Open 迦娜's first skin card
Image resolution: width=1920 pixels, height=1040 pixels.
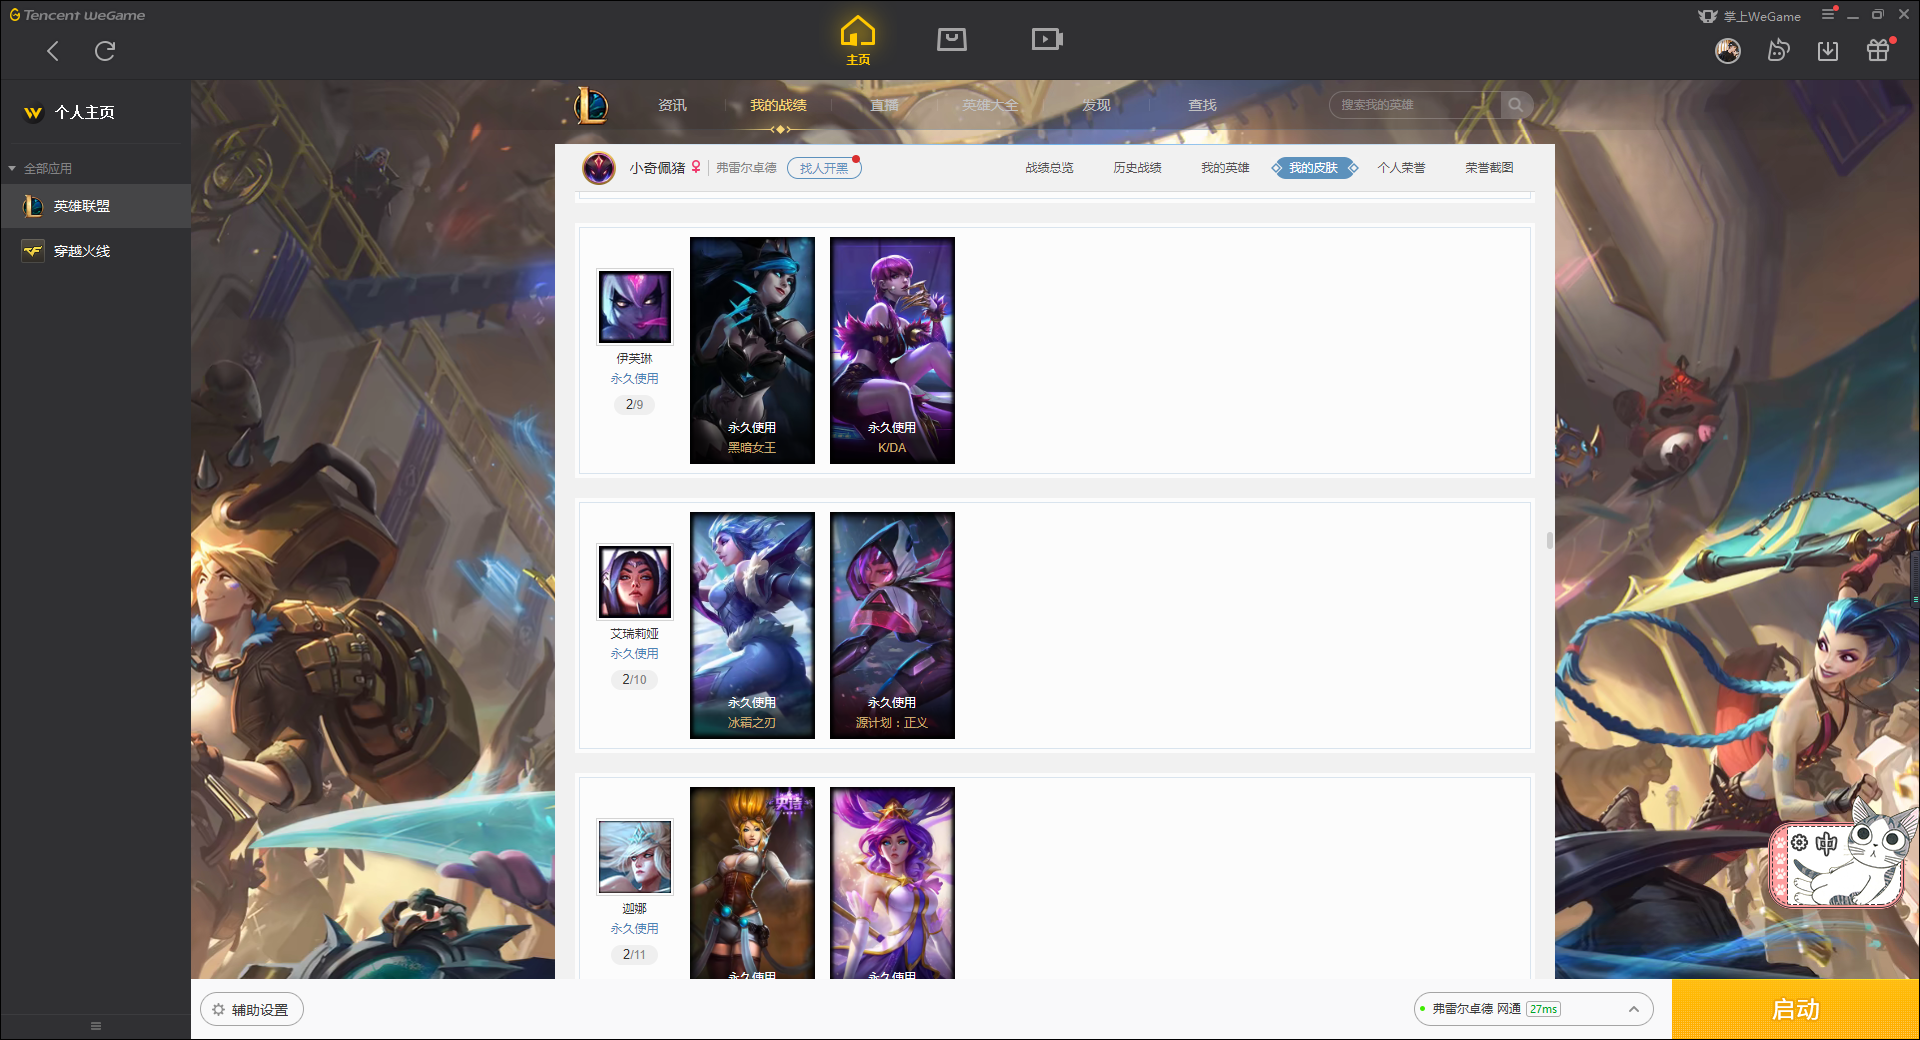click(x=752, y=883)
